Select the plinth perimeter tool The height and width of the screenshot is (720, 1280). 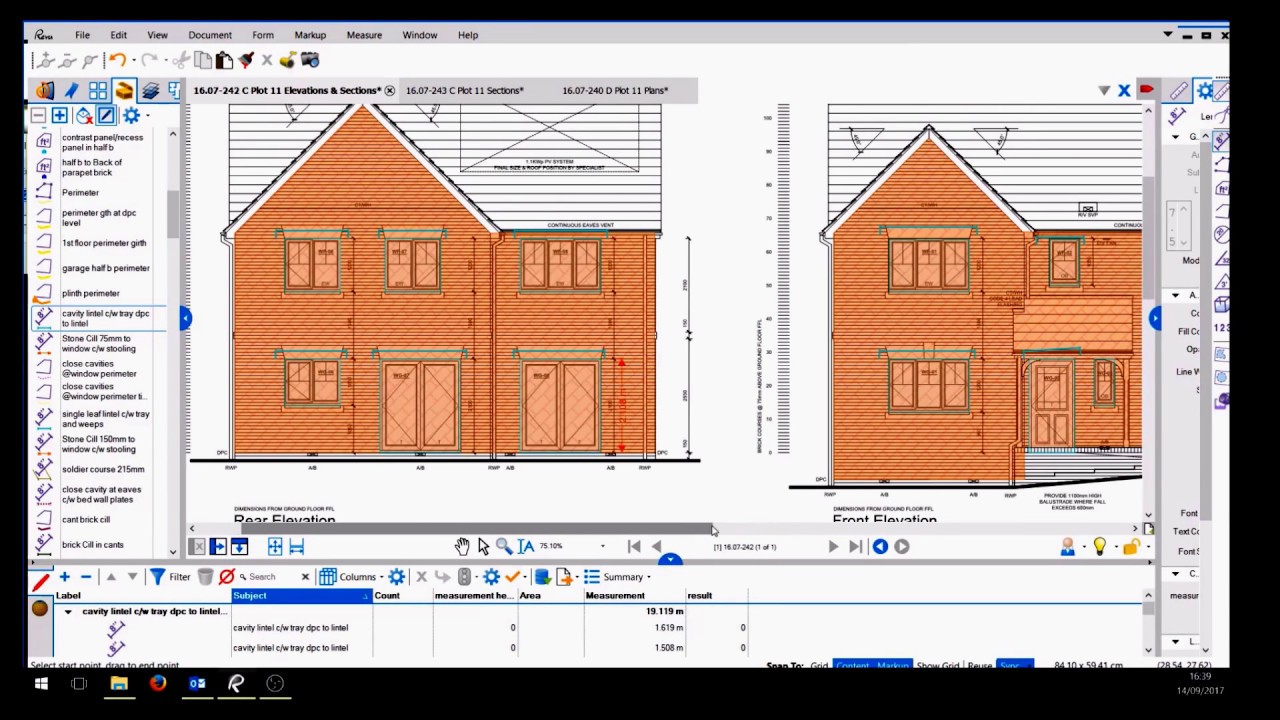tap(90, 293)
